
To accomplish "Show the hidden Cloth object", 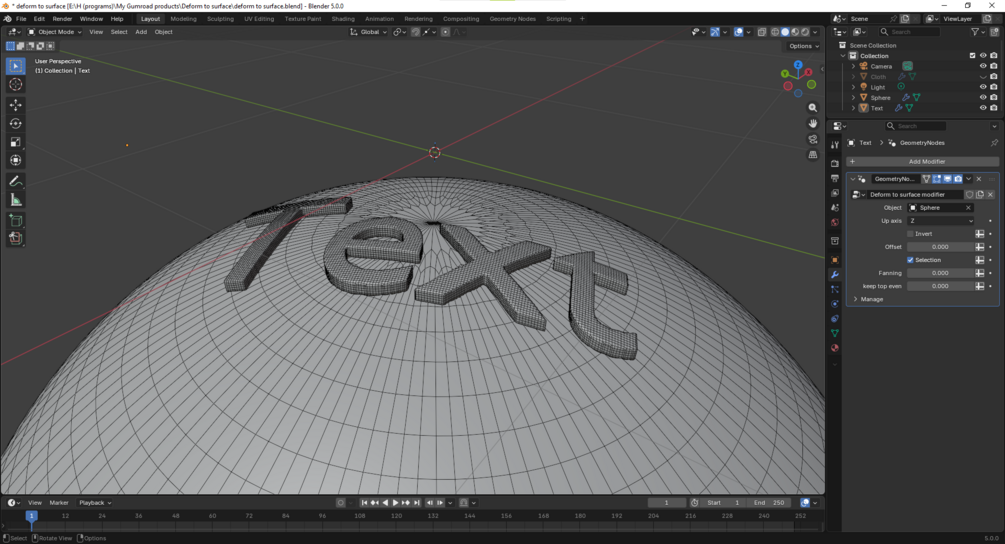I will click(x=983, y=77).
